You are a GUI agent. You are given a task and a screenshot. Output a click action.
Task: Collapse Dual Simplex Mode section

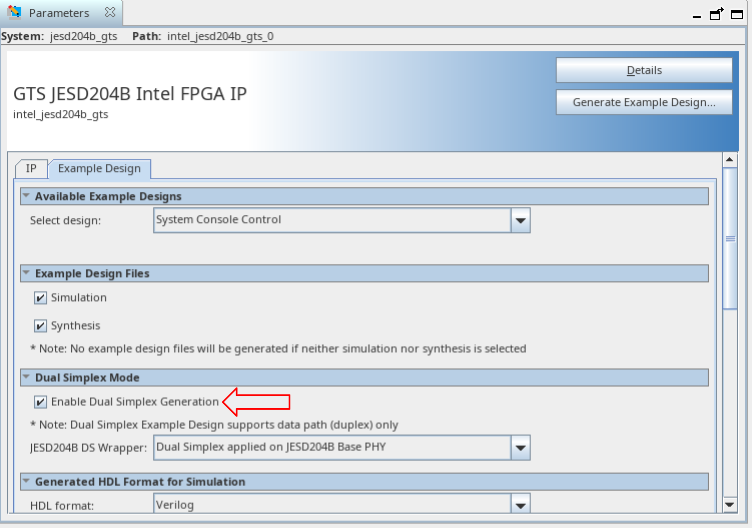tap(26, 377)
